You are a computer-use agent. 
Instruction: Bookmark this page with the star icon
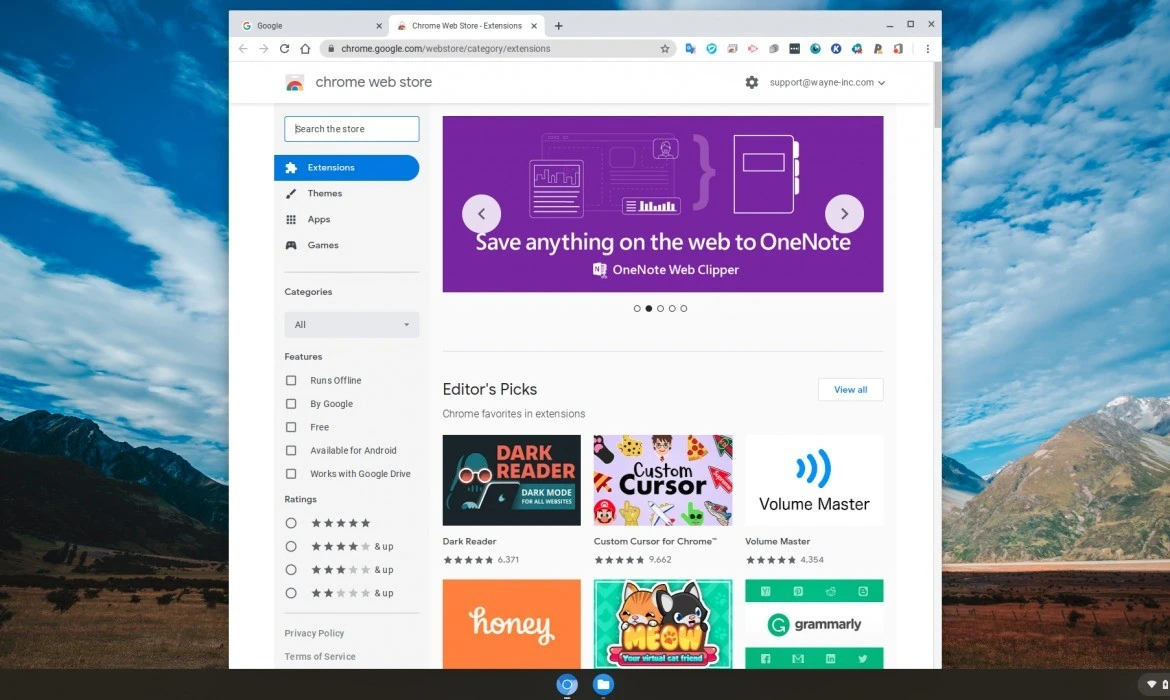(665, 49)
